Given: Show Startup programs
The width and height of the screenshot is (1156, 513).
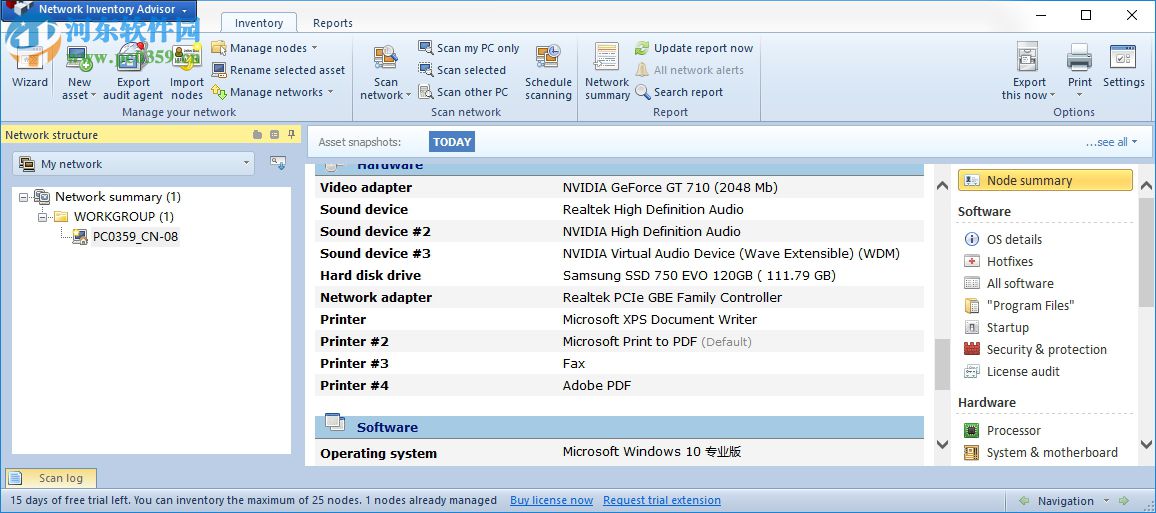Looking at the screenshot, I should (997, 328).
